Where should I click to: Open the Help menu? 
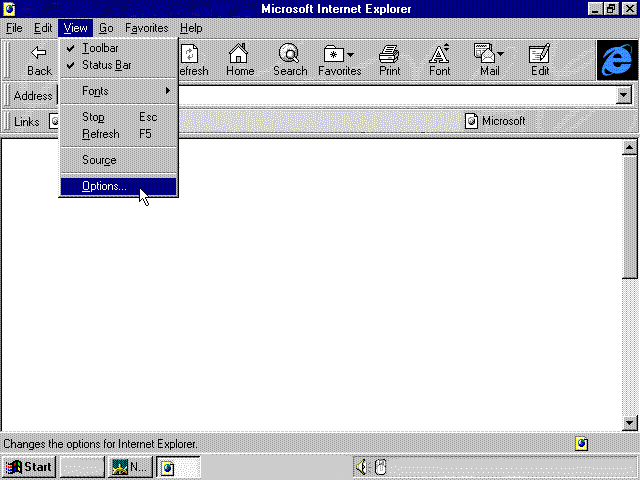tap(191, 28)
